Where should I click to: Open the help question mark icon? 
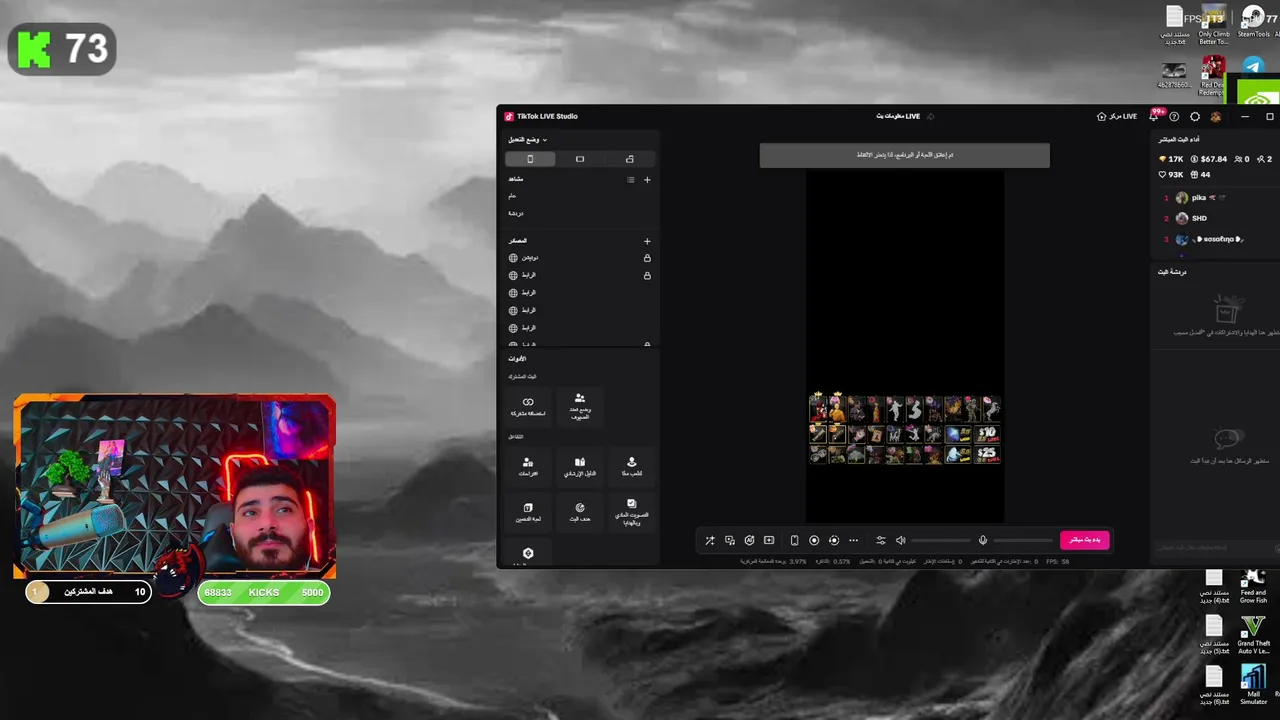pyautogui.click(x=1174, y=116)
